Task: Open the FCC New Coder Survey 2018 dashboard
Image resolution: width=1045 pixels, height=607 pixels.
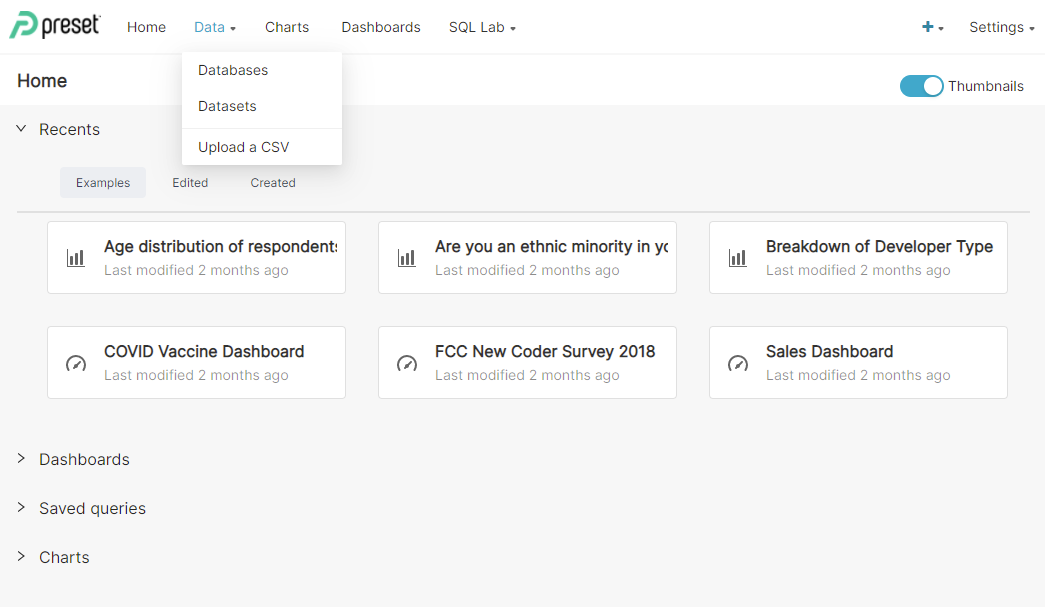Action: point(546,351)
